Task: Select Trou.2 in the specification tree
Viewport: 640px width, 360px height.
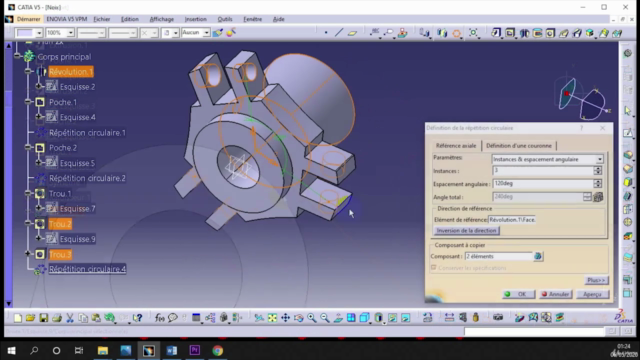Action: (x=60, y=224)
